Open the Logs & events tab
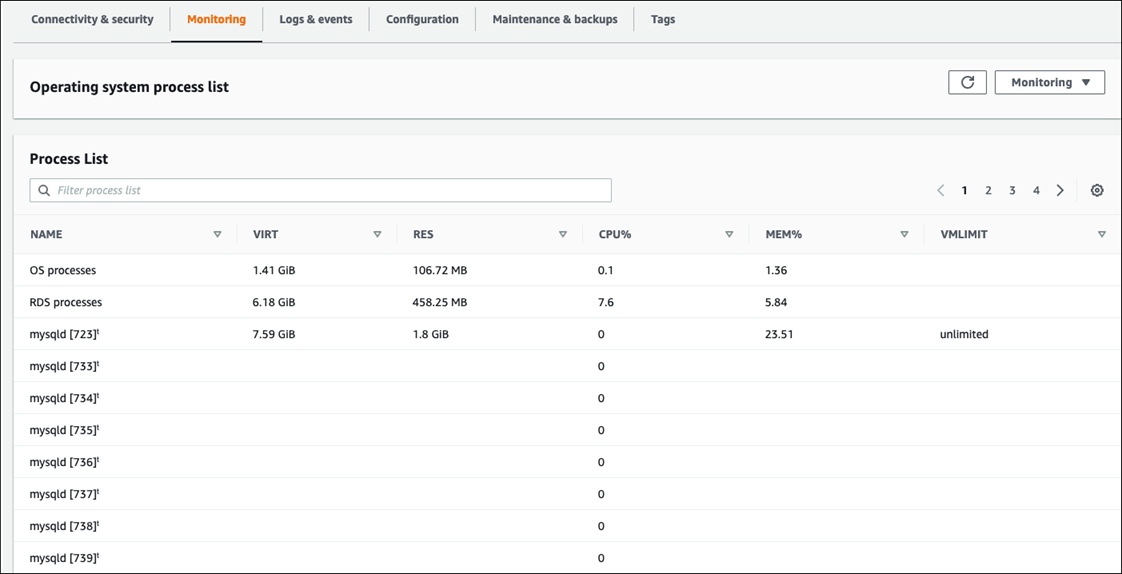Viewport: 1122px width, 574px height. (315, 20)
